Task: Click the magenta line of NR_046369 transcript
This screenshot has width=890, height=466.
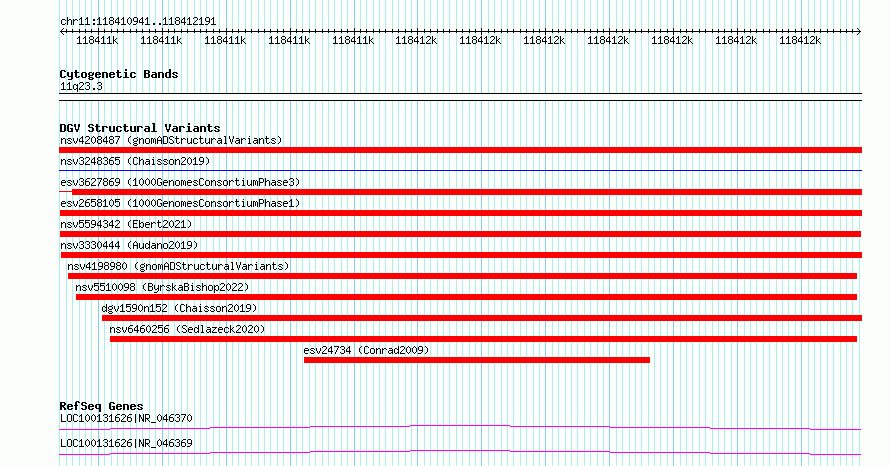Action: pos(460,452)
